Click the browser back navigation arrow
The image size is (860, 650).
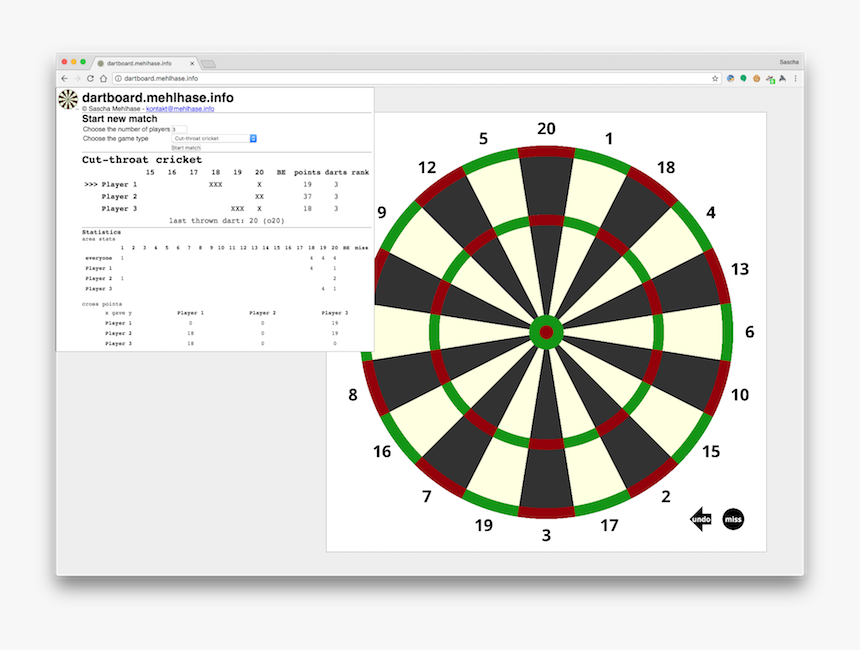64,77
